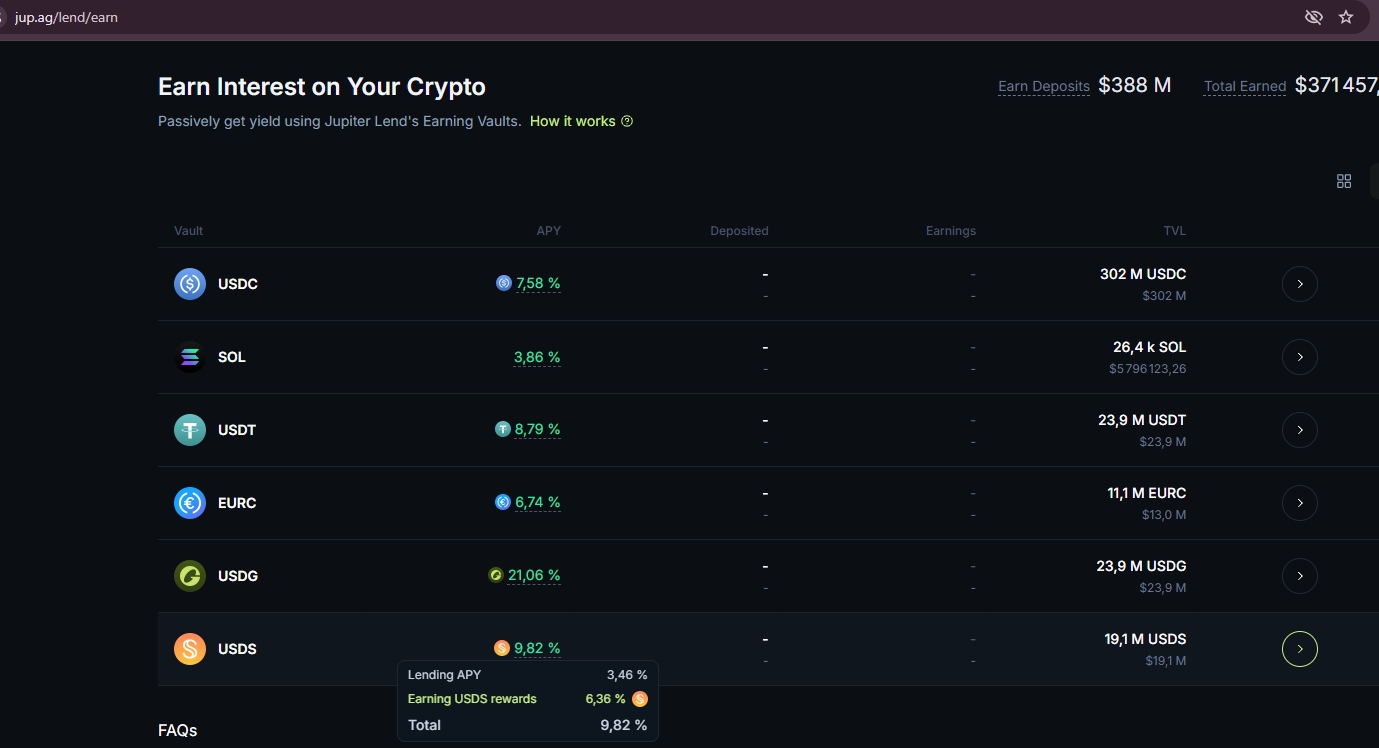Click the 302 M USDC TVL value

tap(1143, 274)
